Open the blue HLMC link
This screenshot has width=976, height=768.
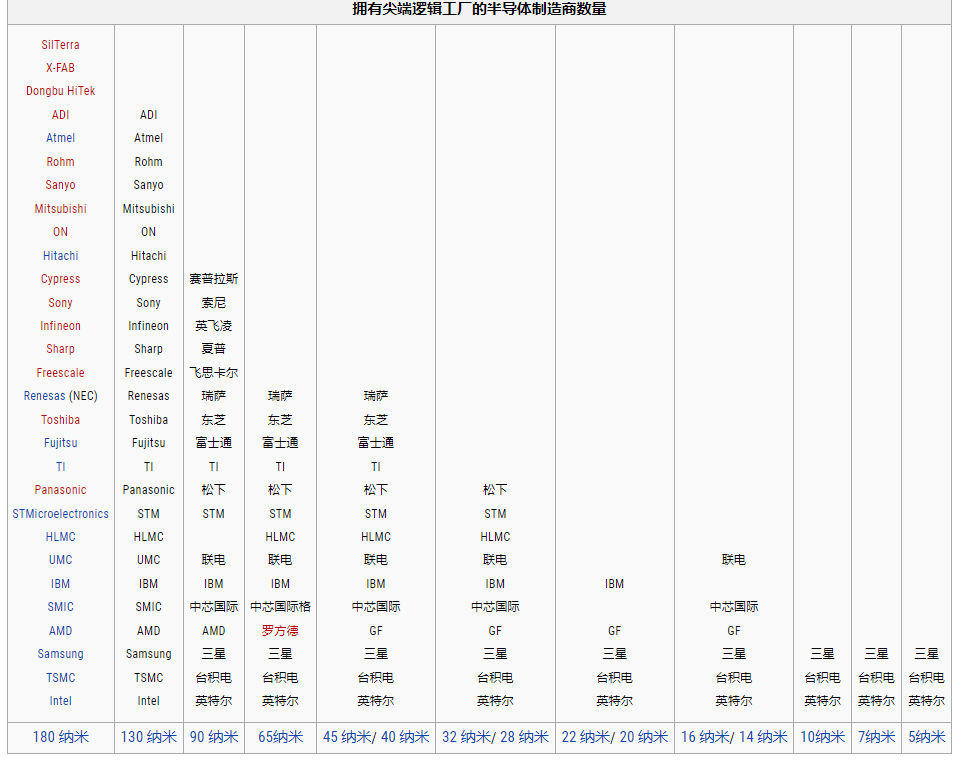pyautogui.click(x=60, y=536)
